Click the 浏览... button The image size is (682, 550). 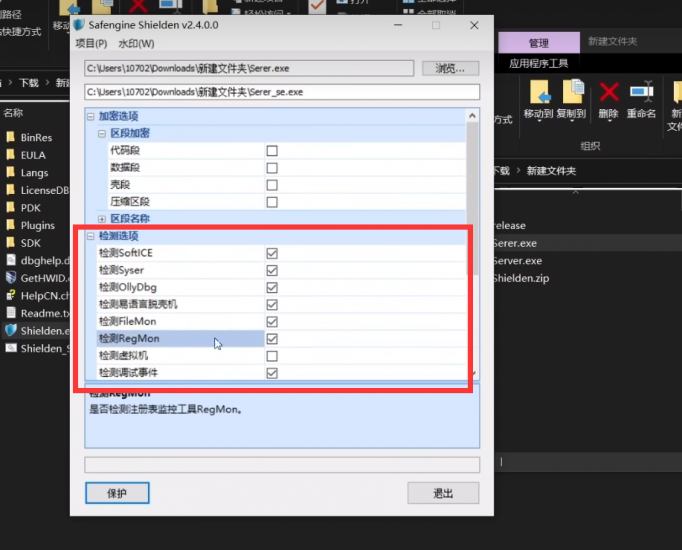450,68
